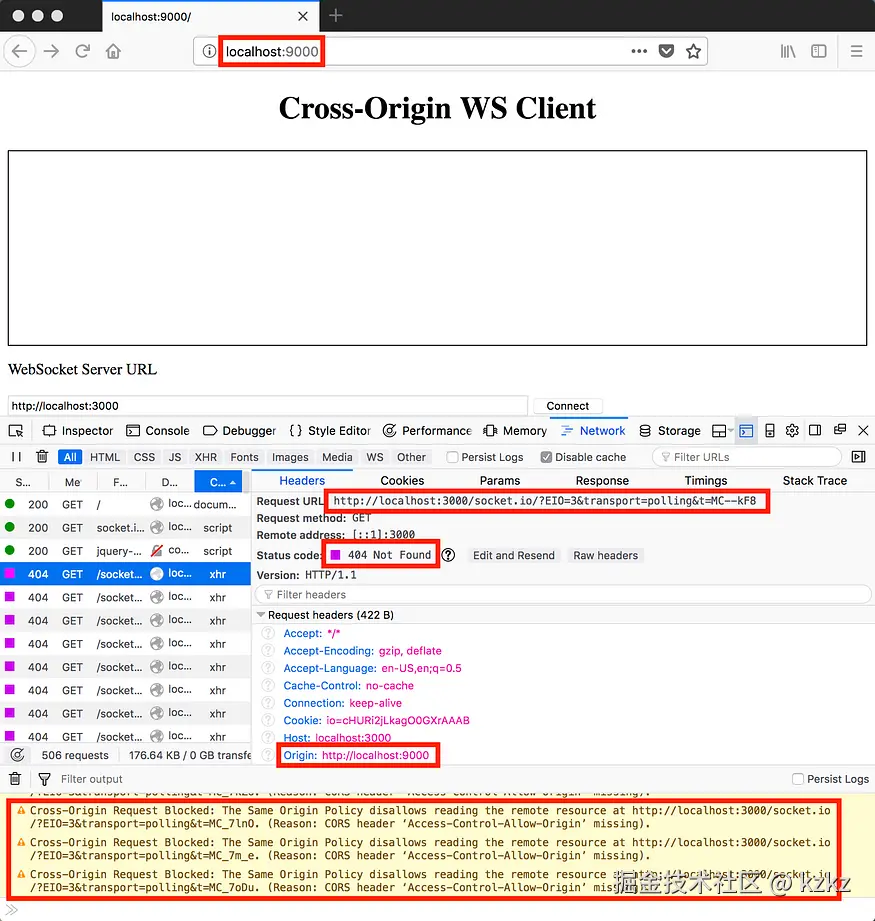Open the Memory tab
875x921 pixels.
515,431
